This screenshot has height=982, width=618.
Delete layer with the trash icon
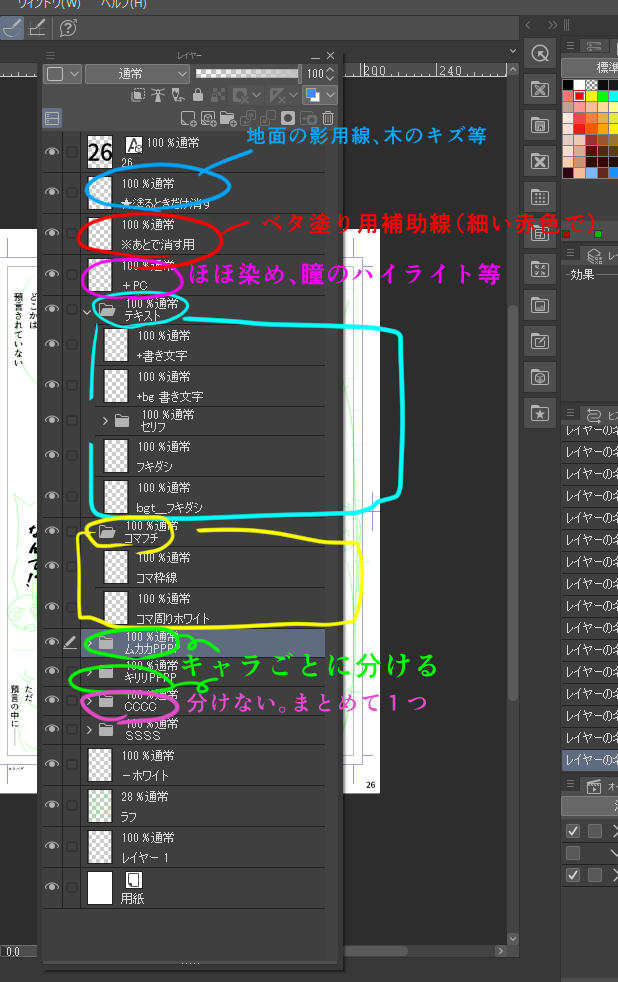pyautogui.click(x=327, y=118)
